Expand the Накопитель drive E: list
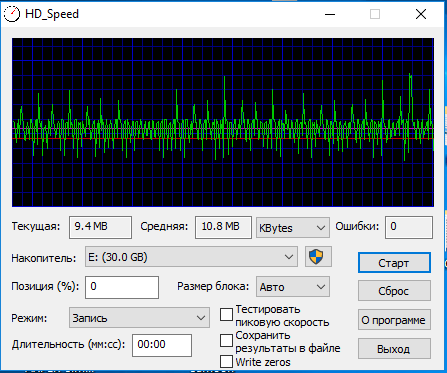447x373 pixels. click(x=191, y=257)
